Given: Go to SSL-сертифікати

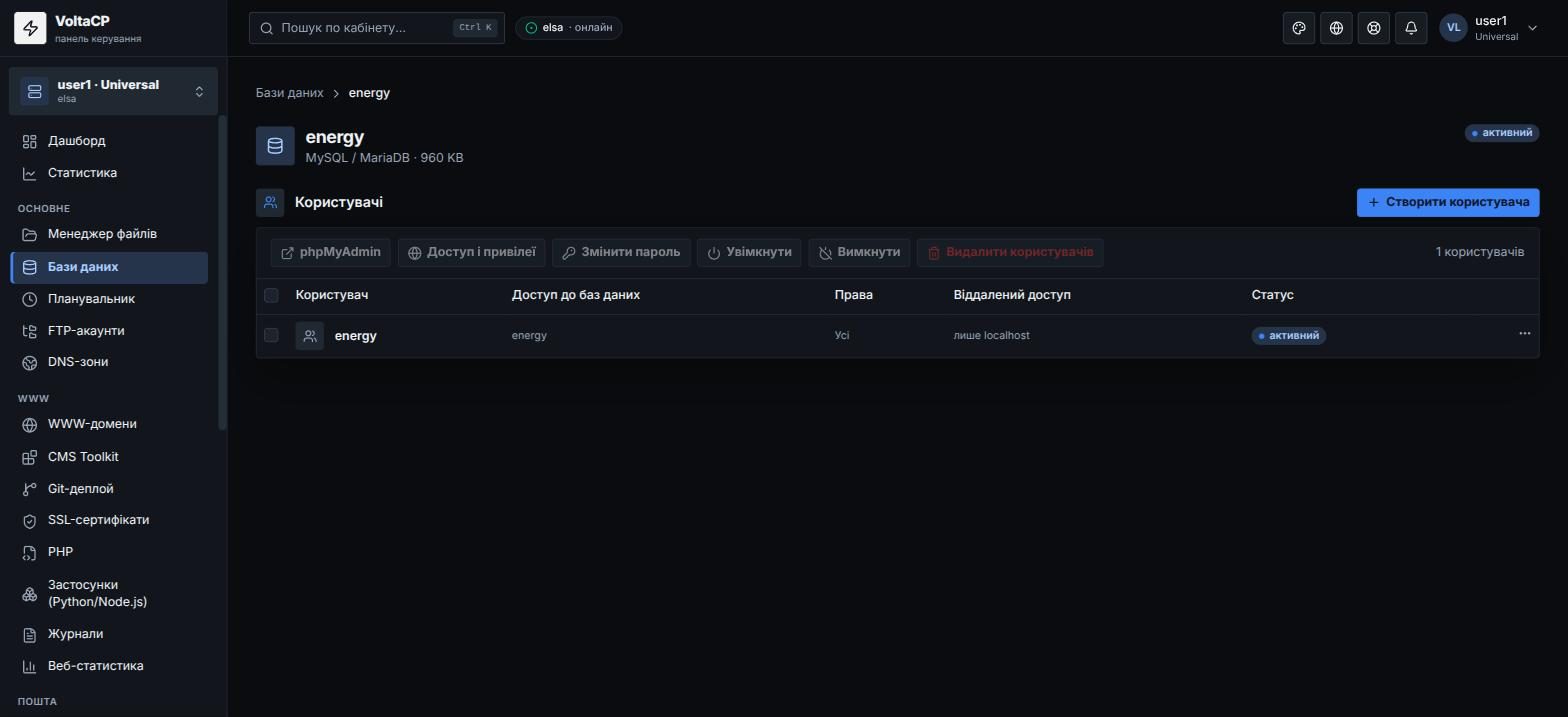Looking at the screenshot, I should point(110,520).
